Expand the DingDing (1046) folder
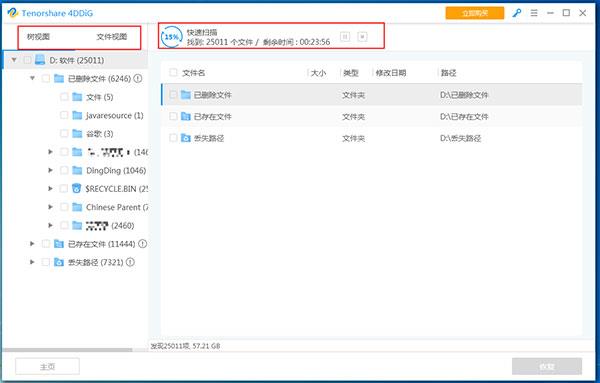This screenshot has width=600, height=383. tap(50, 170)
